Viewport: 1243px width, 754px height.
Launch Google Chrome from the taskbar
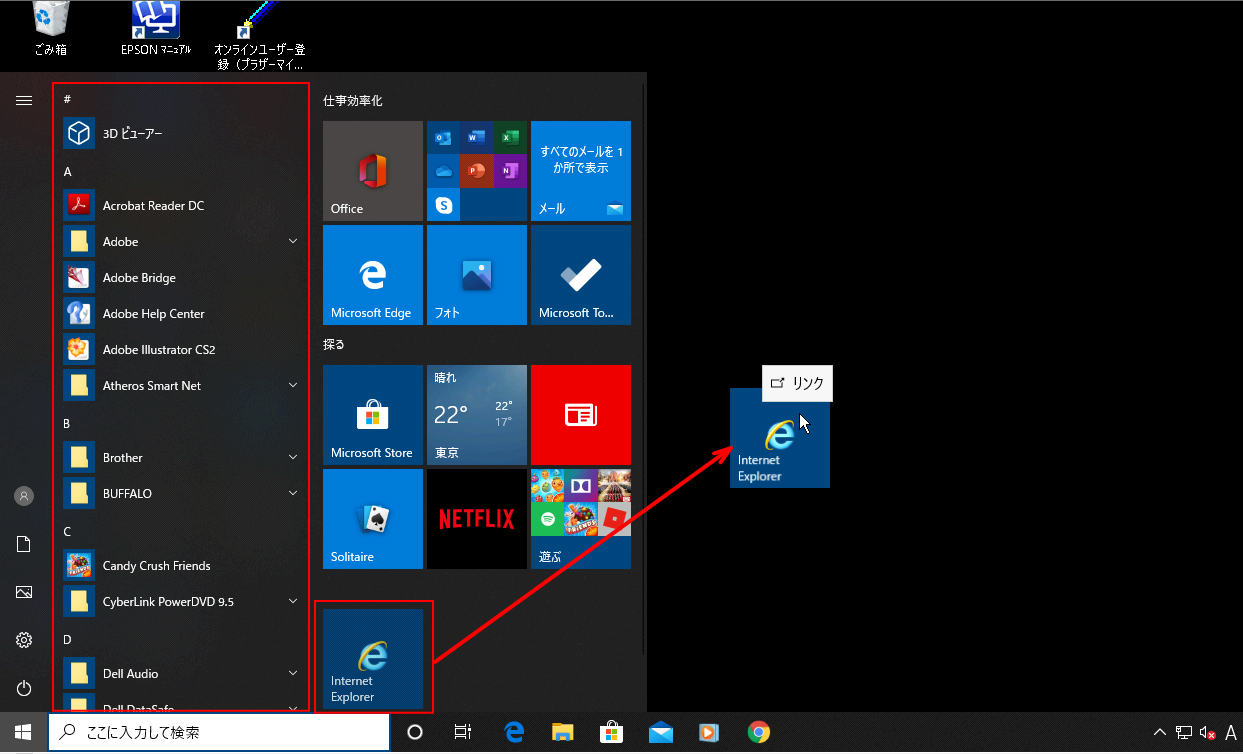(759, 733)
